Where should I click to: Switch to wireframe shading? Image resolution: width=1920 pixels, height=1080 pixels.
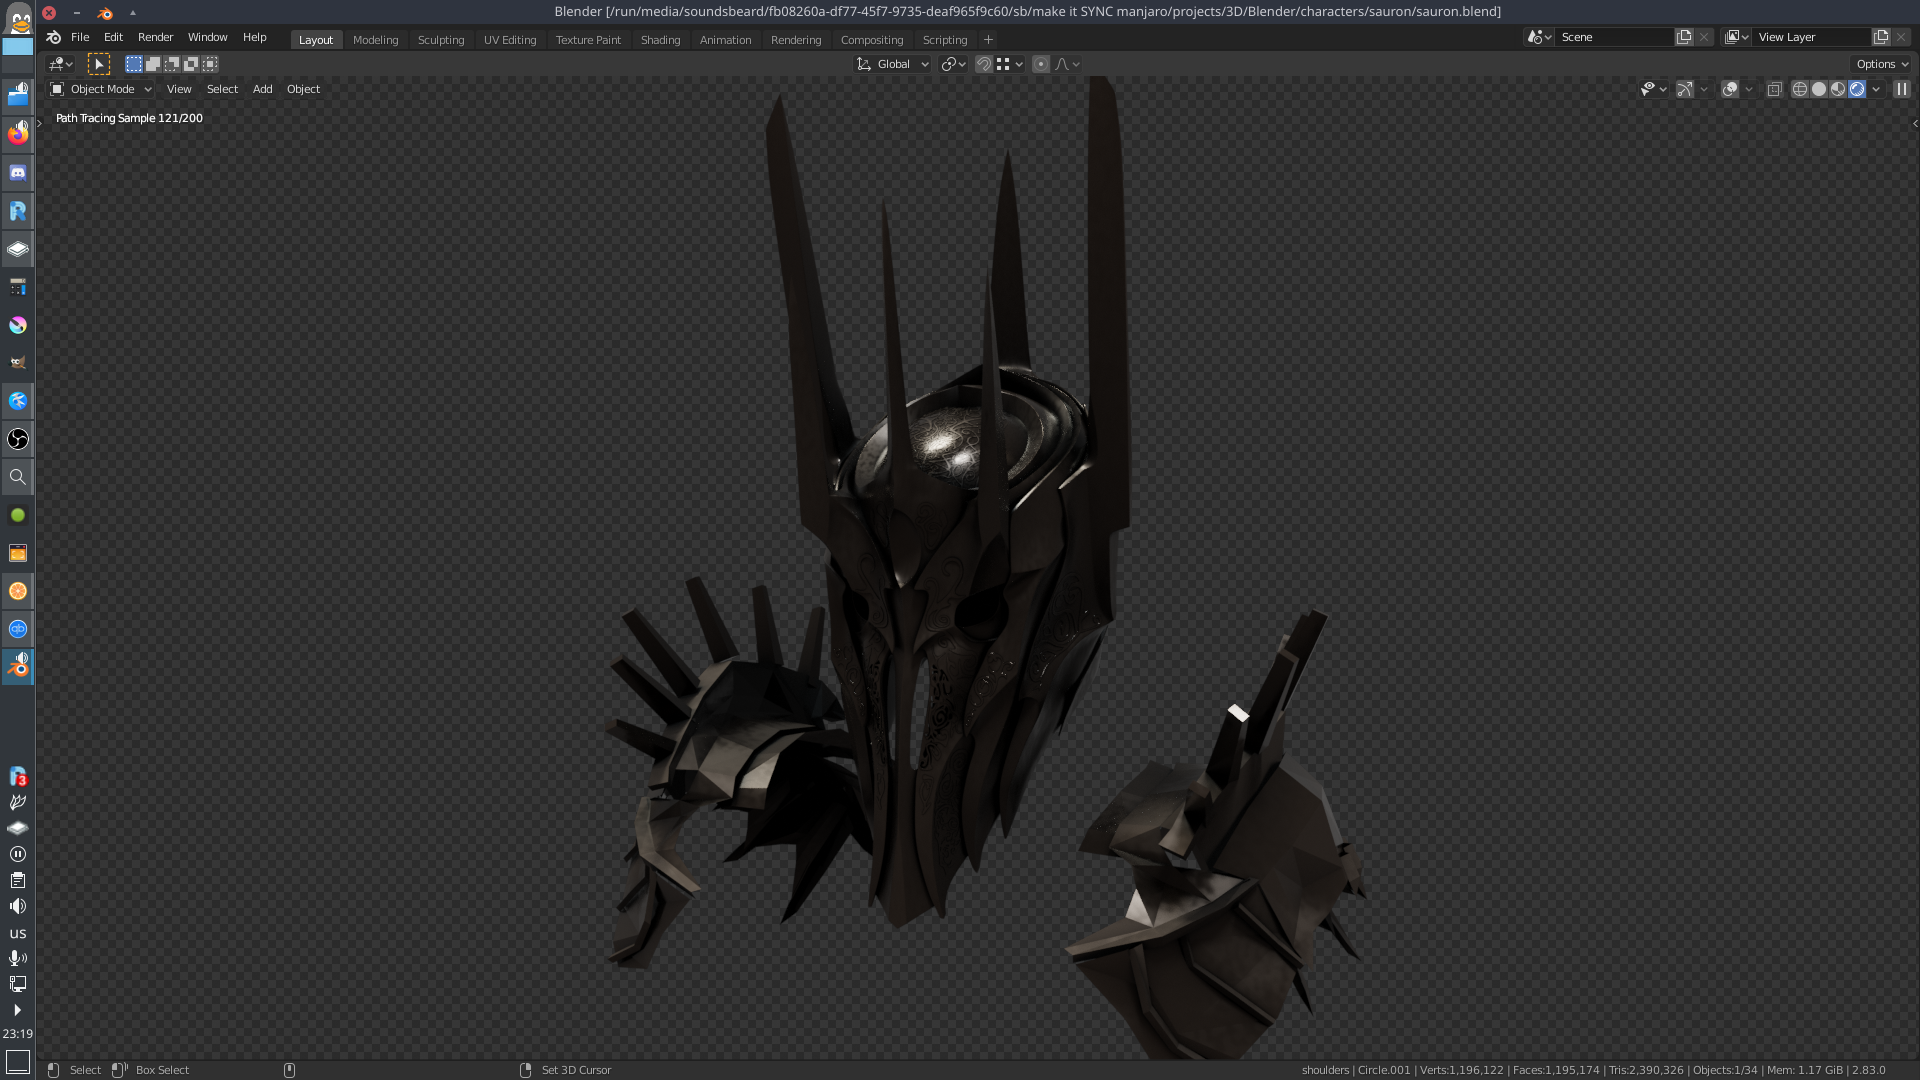(1800, 89)
